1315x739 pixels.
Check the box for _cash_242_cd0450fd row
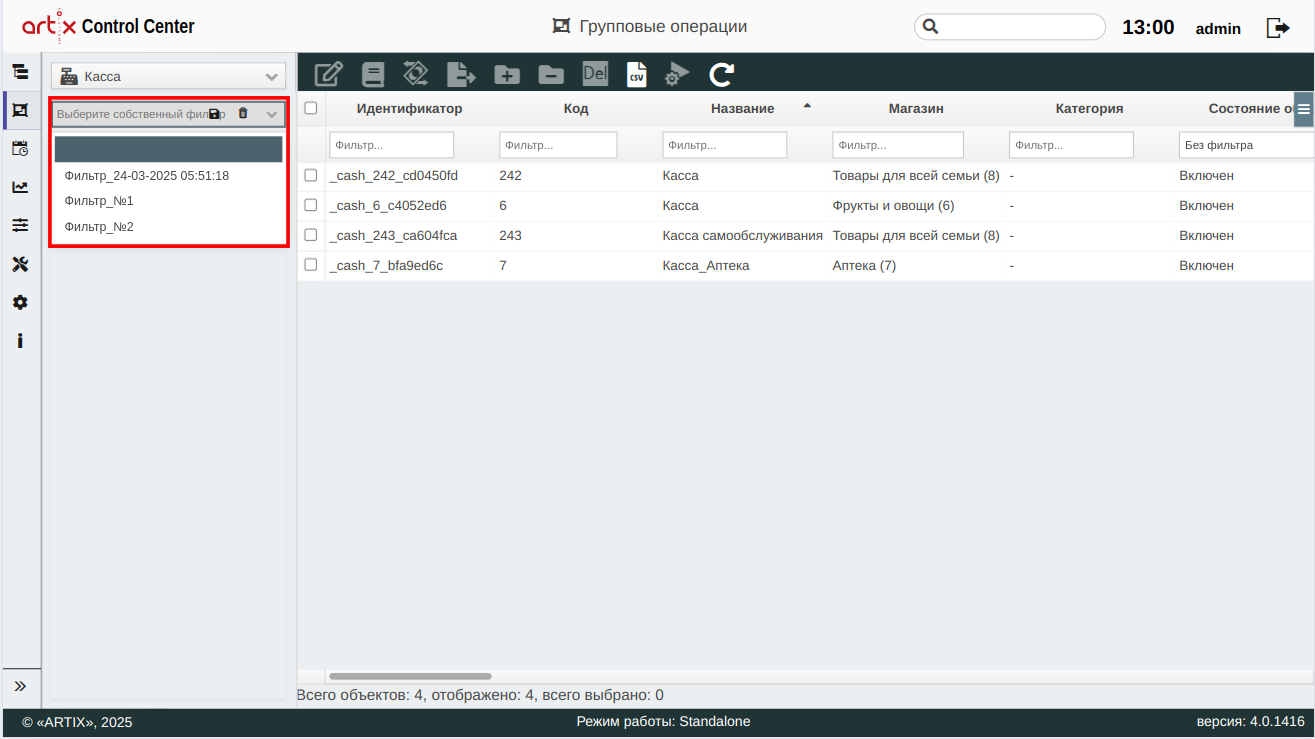click(311, 175)
